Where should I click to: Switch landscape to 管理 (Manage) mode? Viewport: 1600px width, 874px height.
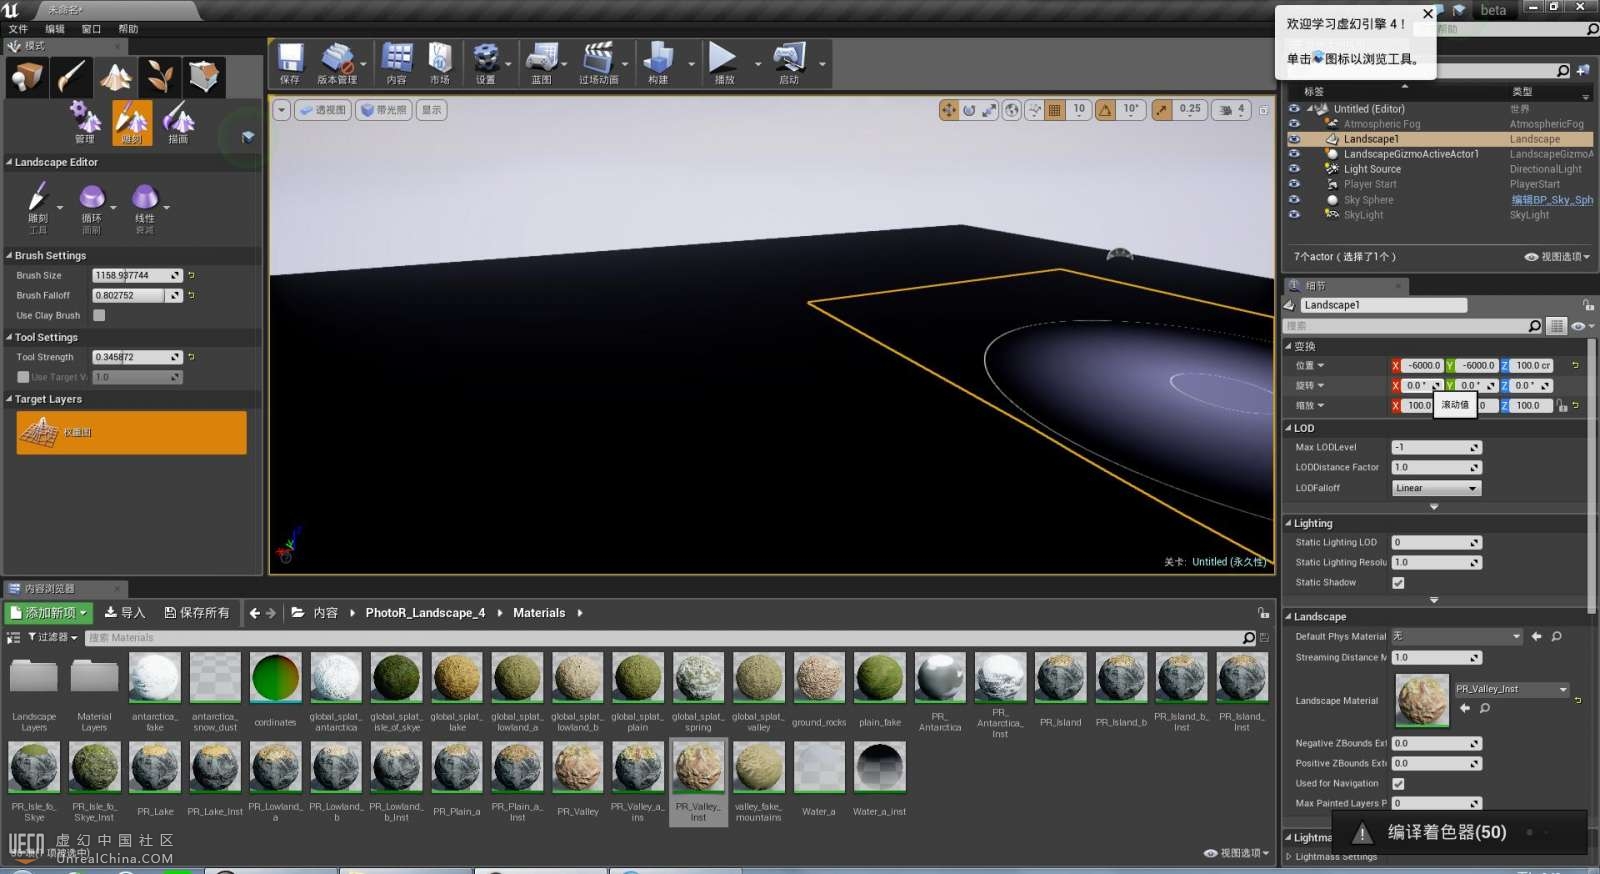tap(85, 123)
